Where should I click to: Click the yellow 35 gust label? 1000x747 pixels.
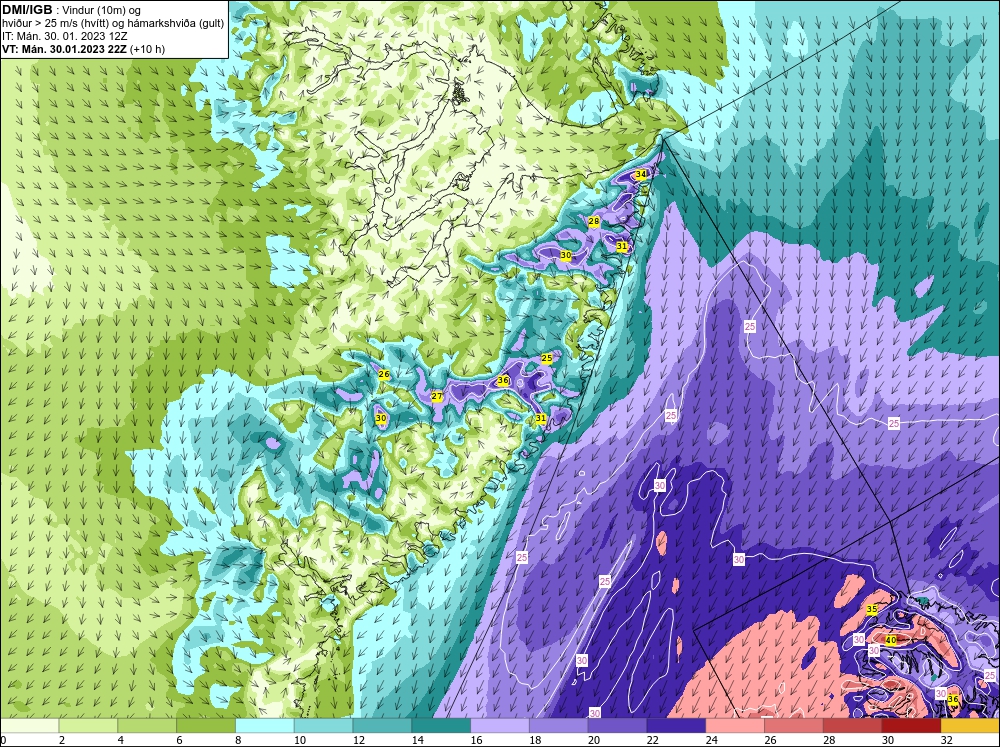(x=872, y=609)
